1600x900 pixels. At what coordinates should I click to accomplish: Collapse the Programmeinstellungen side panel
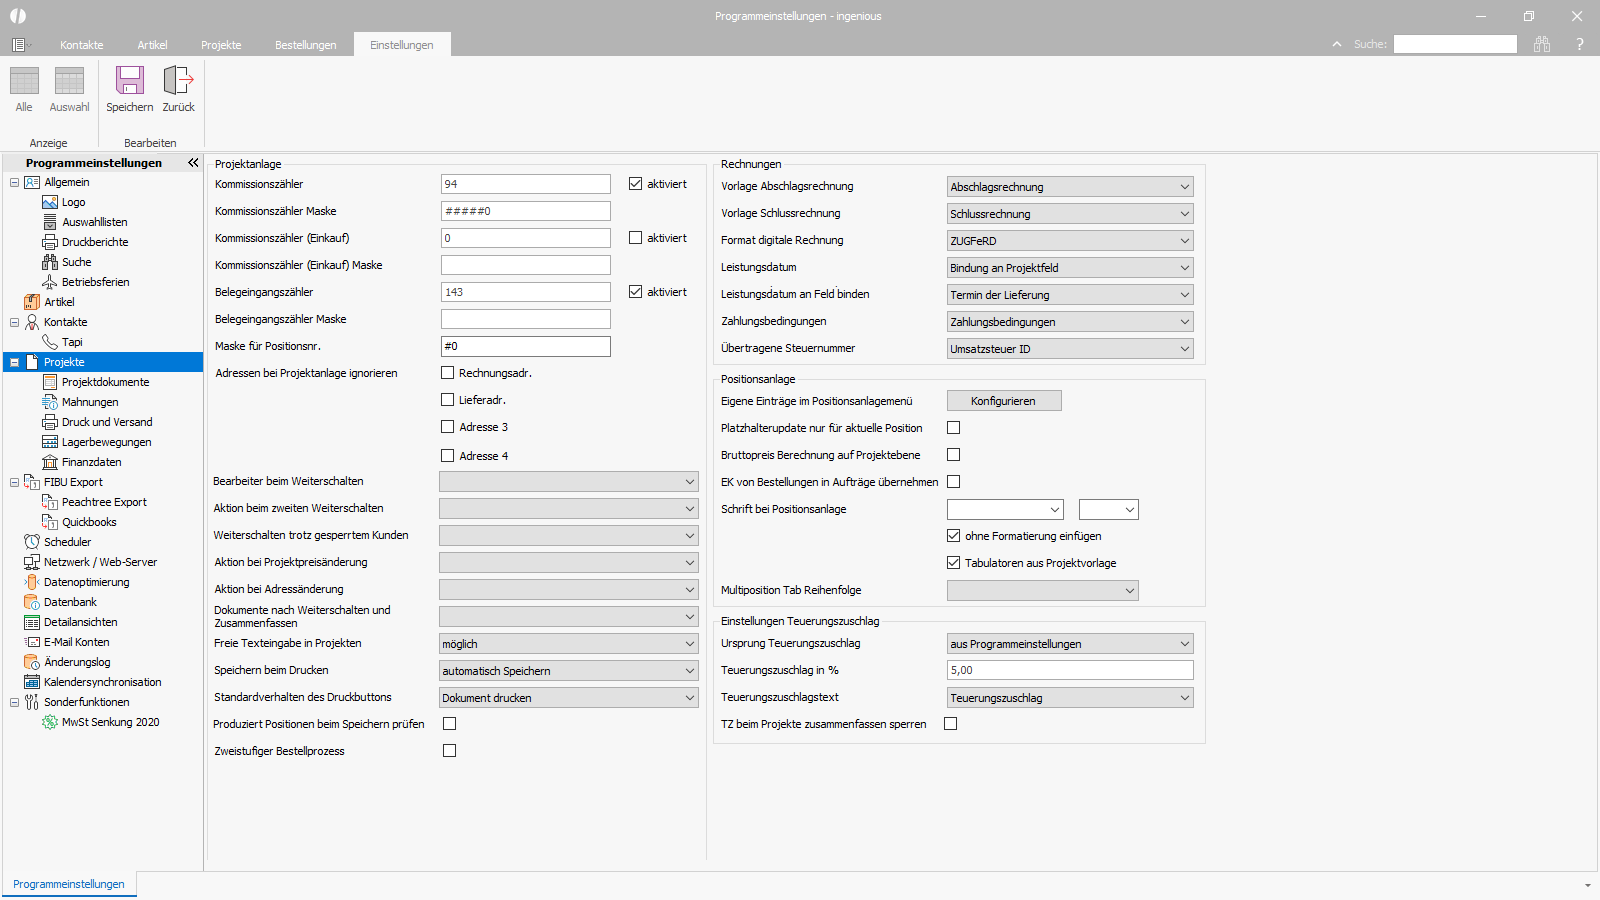(x=193, y=162)
